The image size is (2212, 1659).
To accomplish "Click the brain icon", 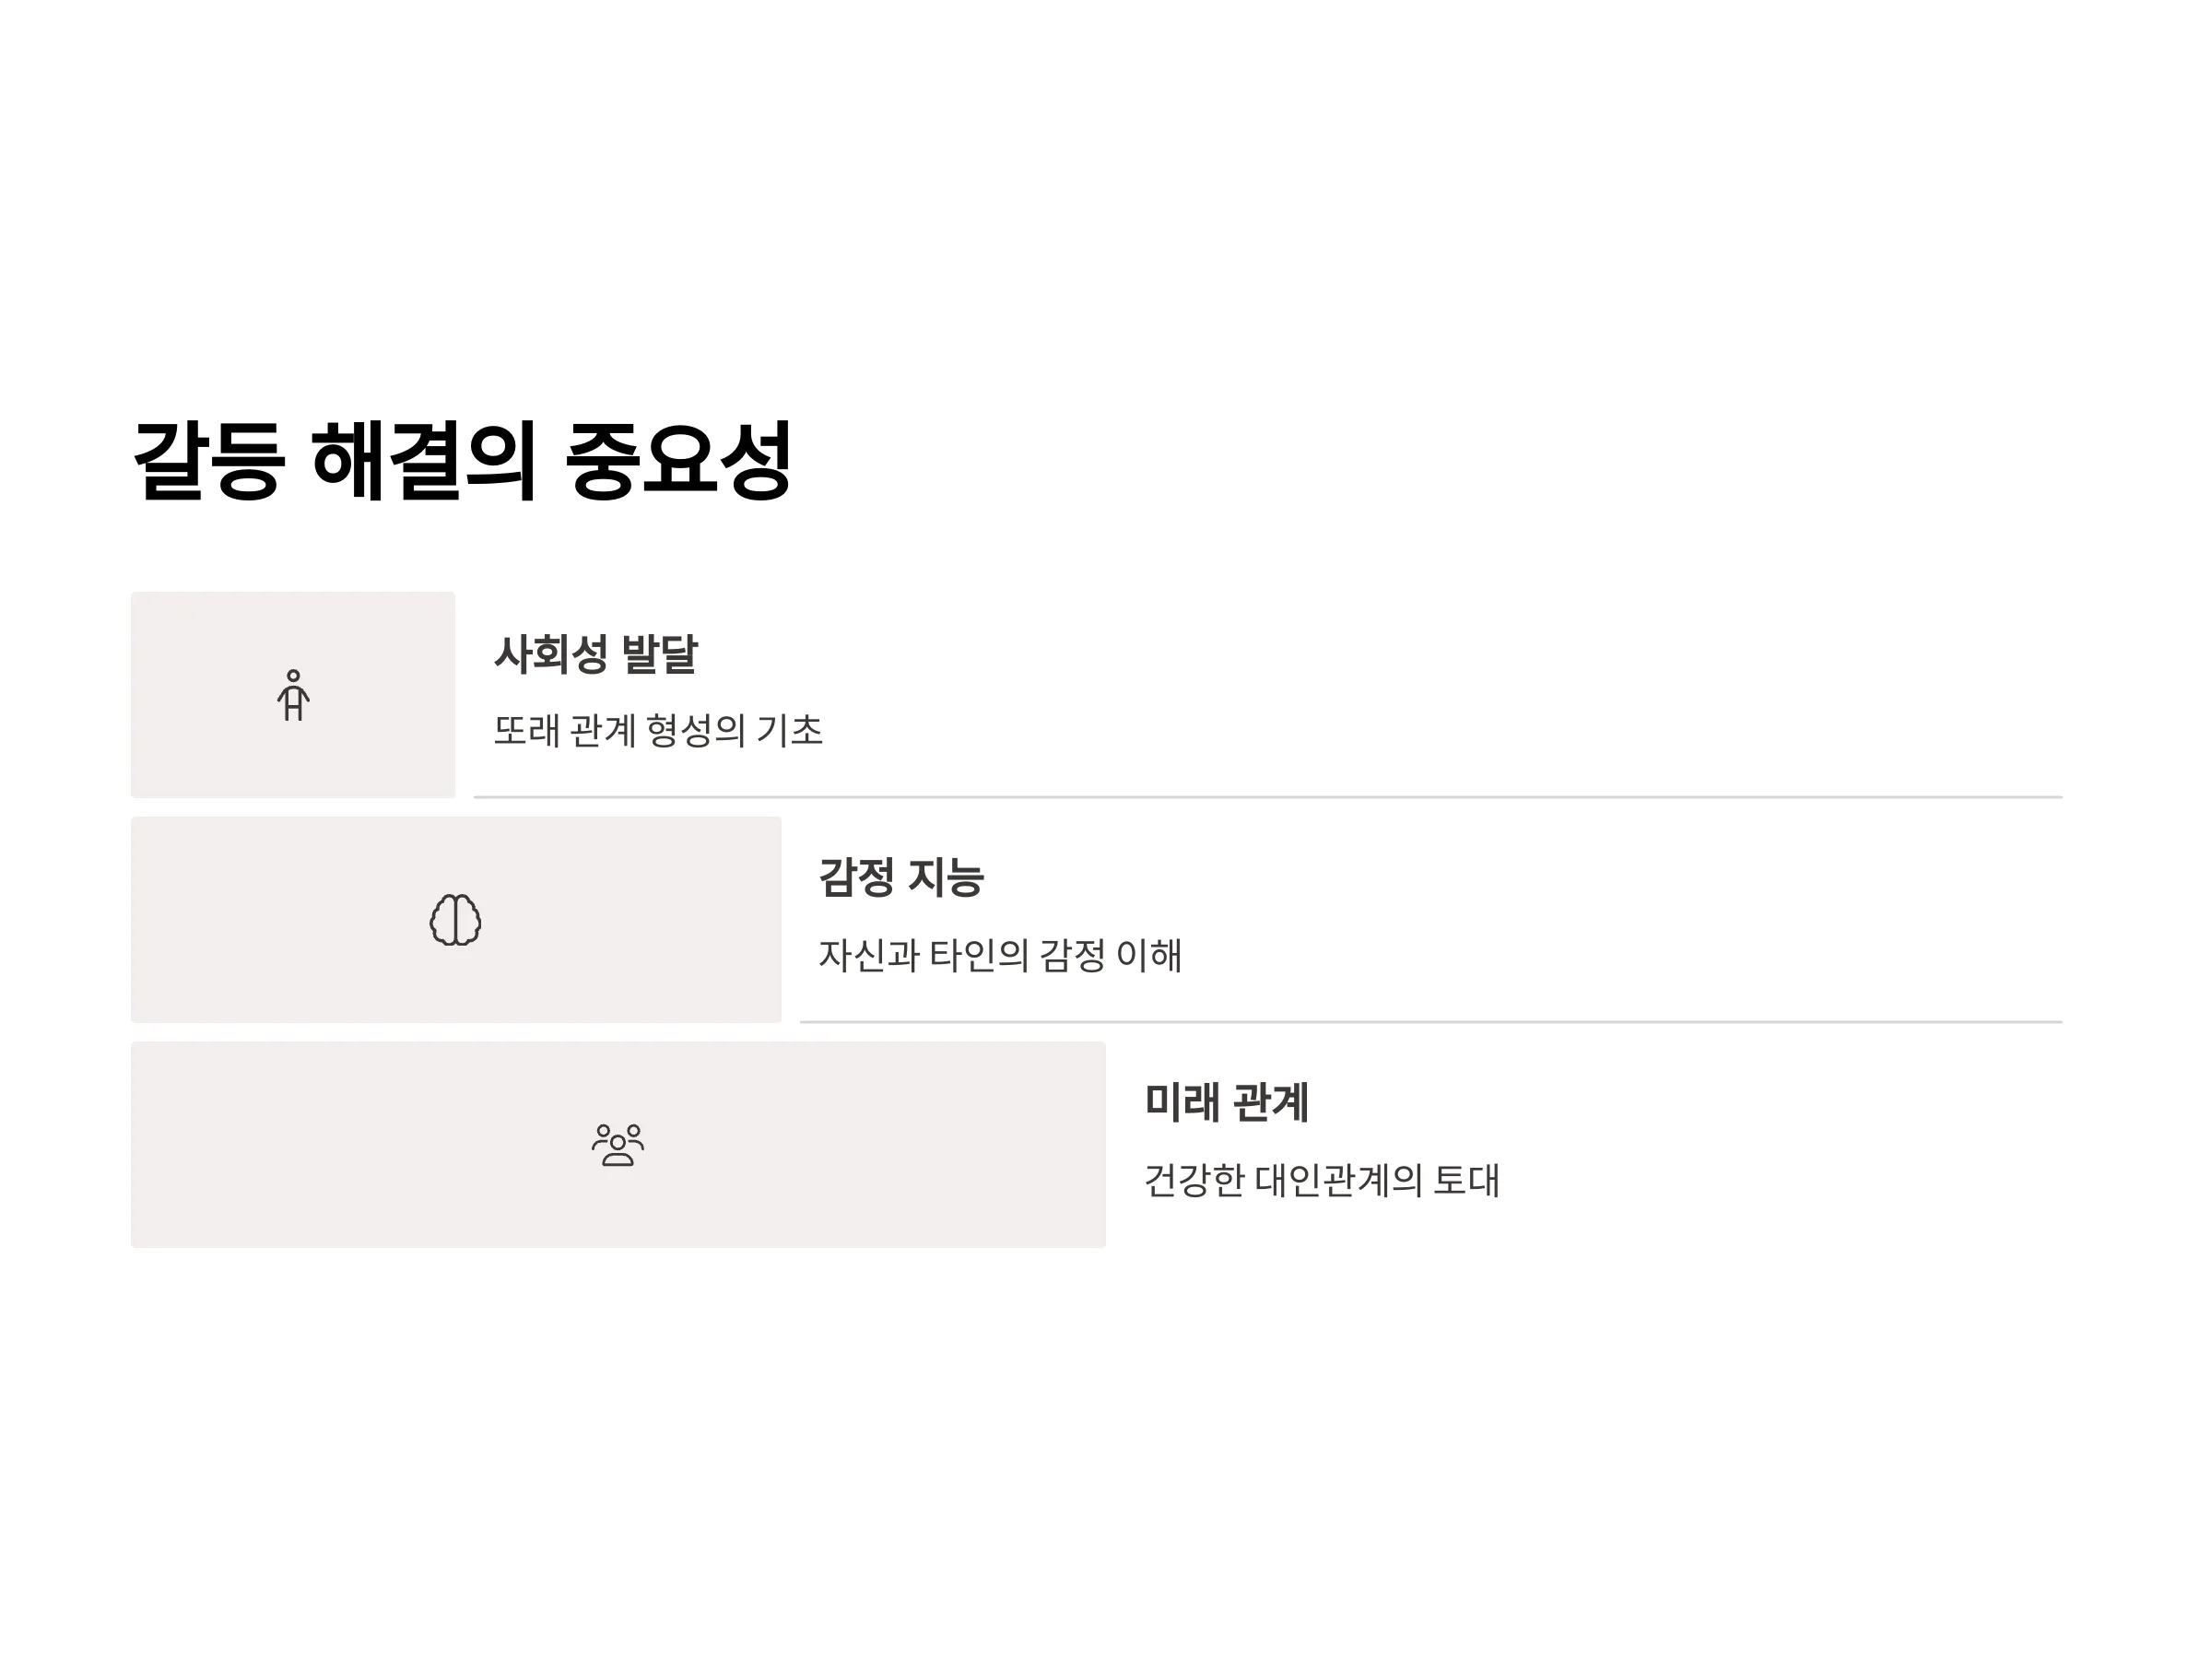I will click(x=455, y=919).
